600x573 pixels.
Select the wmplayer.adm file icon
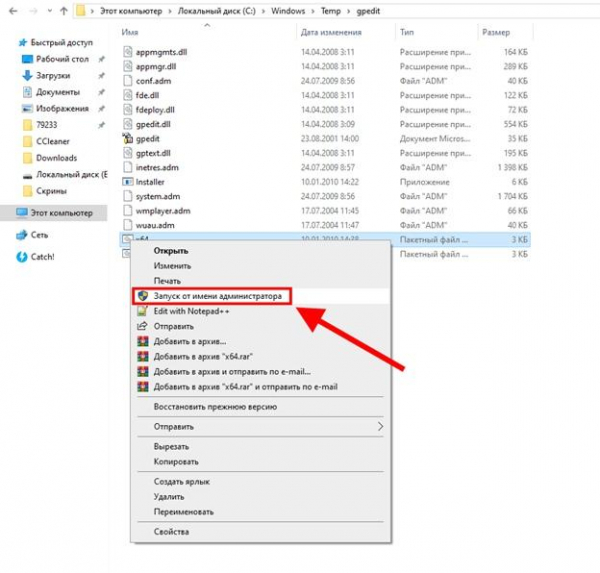tap(128, 211)
